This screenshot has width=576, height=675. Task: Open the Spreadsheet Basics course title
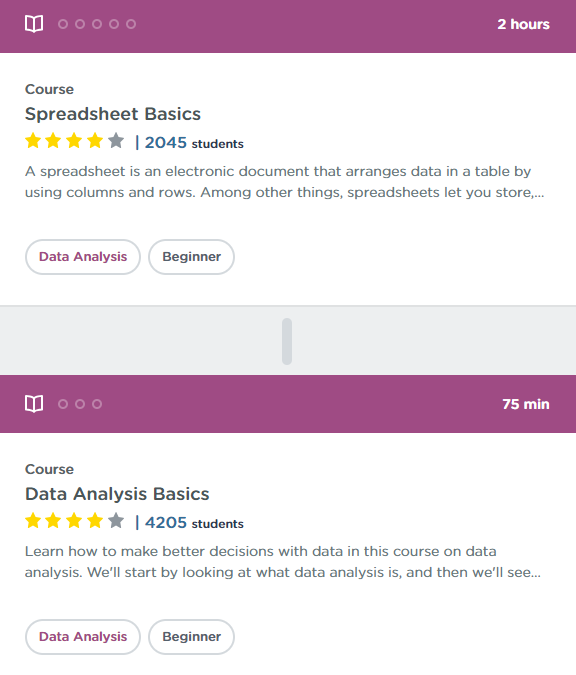pyautogui.click(x=113, y=114)
